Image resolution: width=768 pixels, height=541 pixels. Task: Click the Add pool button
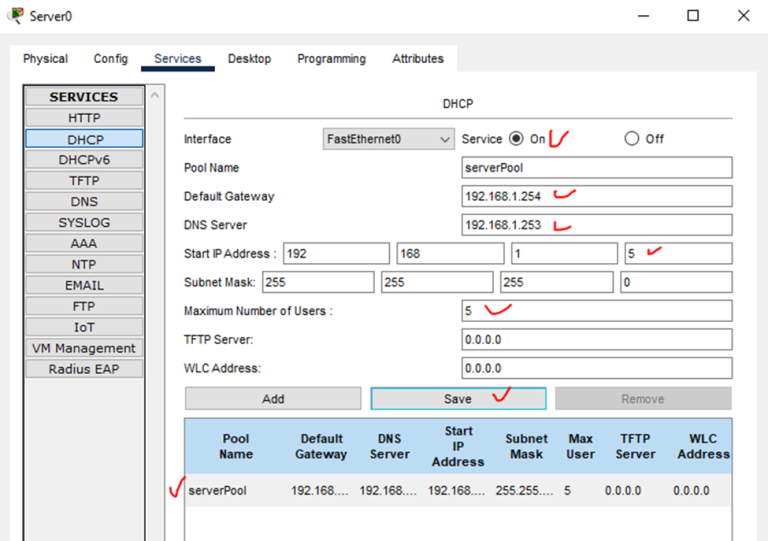(x=273, y=399)
